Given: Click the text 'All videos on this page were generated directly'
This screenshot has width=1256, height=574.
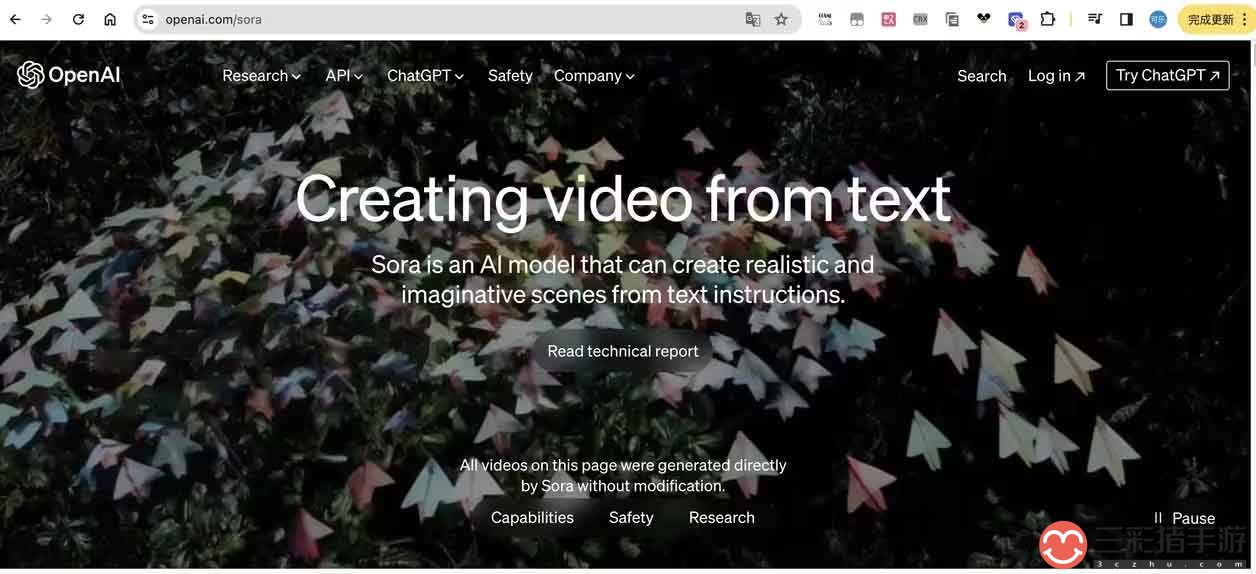Looking at the screenshot, I should (x=623, y=465).
